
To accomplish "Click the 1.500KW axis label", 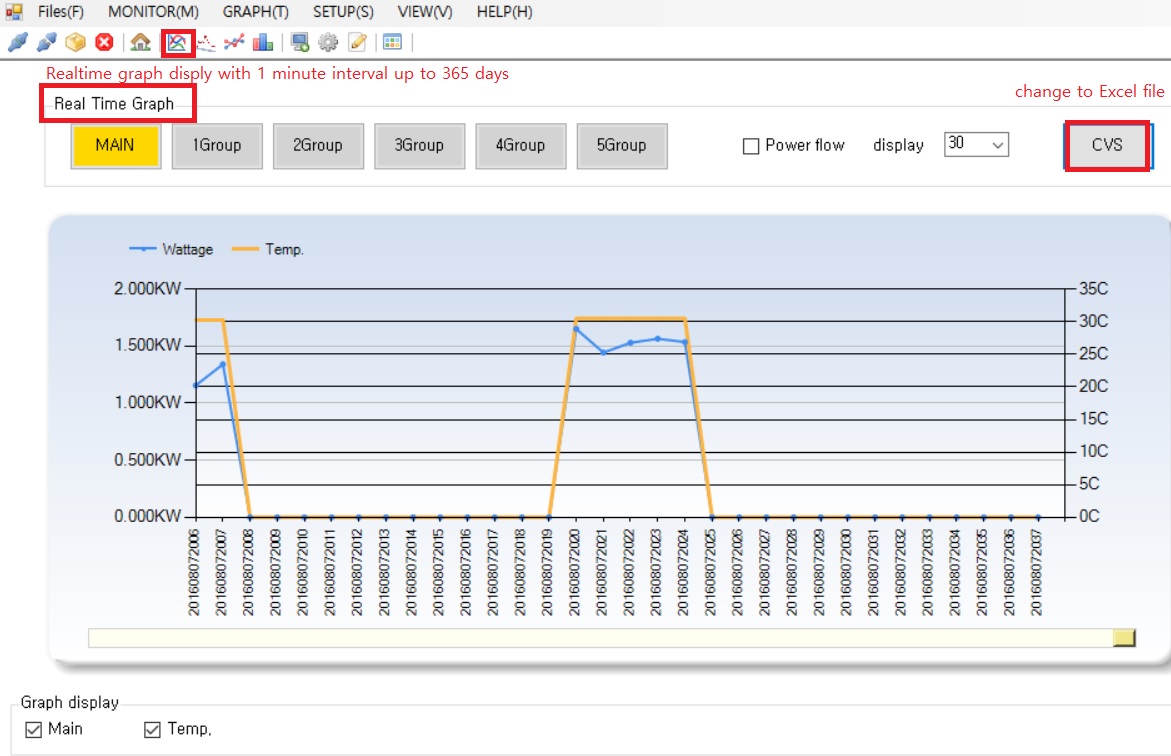I will pos(147,345).
